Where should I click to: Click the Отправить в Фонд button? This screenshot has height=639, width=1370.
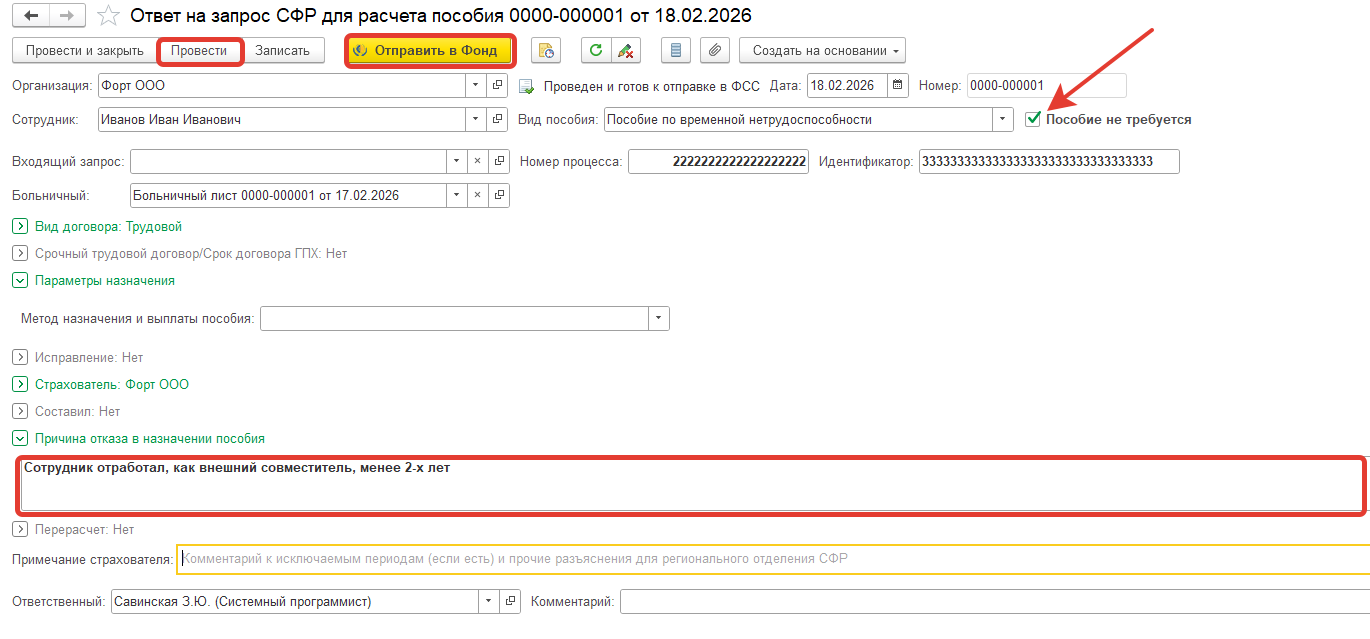(430, 50)
